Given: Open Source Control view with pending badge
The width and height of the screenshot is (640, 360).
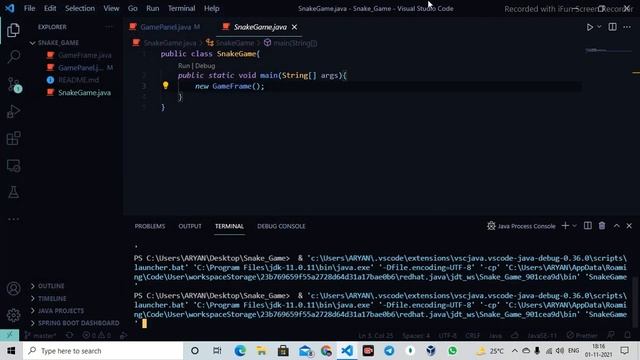Looking at the screenshot, I should pos(14,84).
